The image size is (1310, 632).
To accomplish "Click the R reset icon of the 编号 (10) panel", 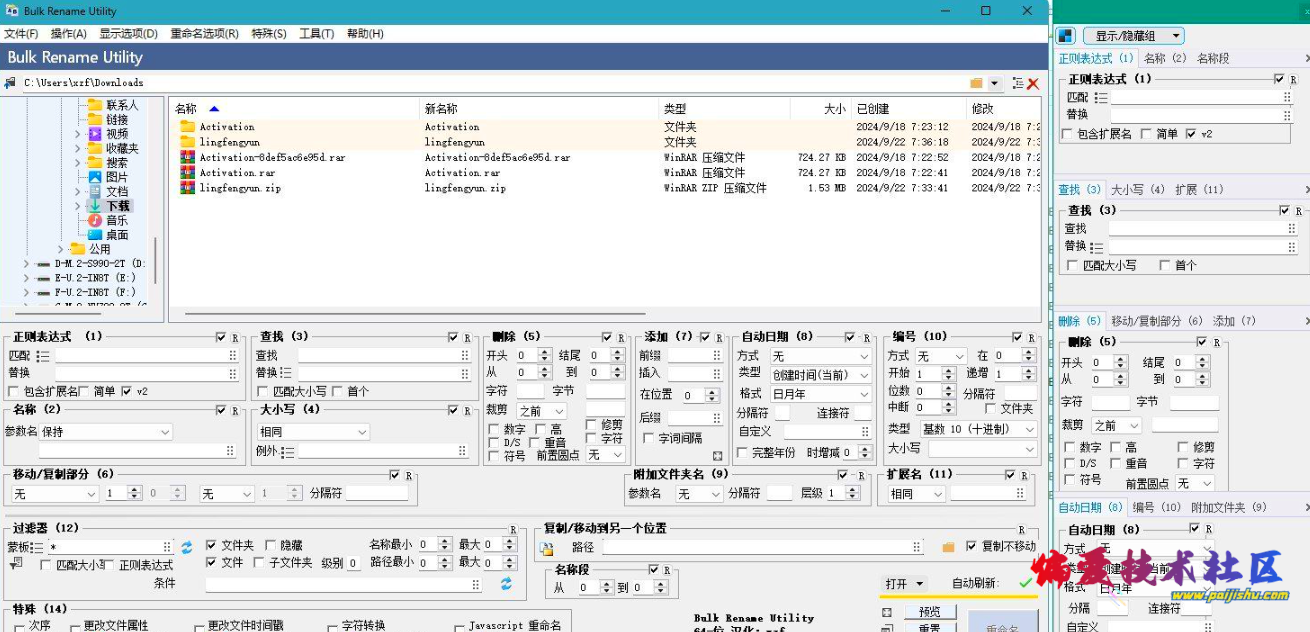I will 1031,338.
